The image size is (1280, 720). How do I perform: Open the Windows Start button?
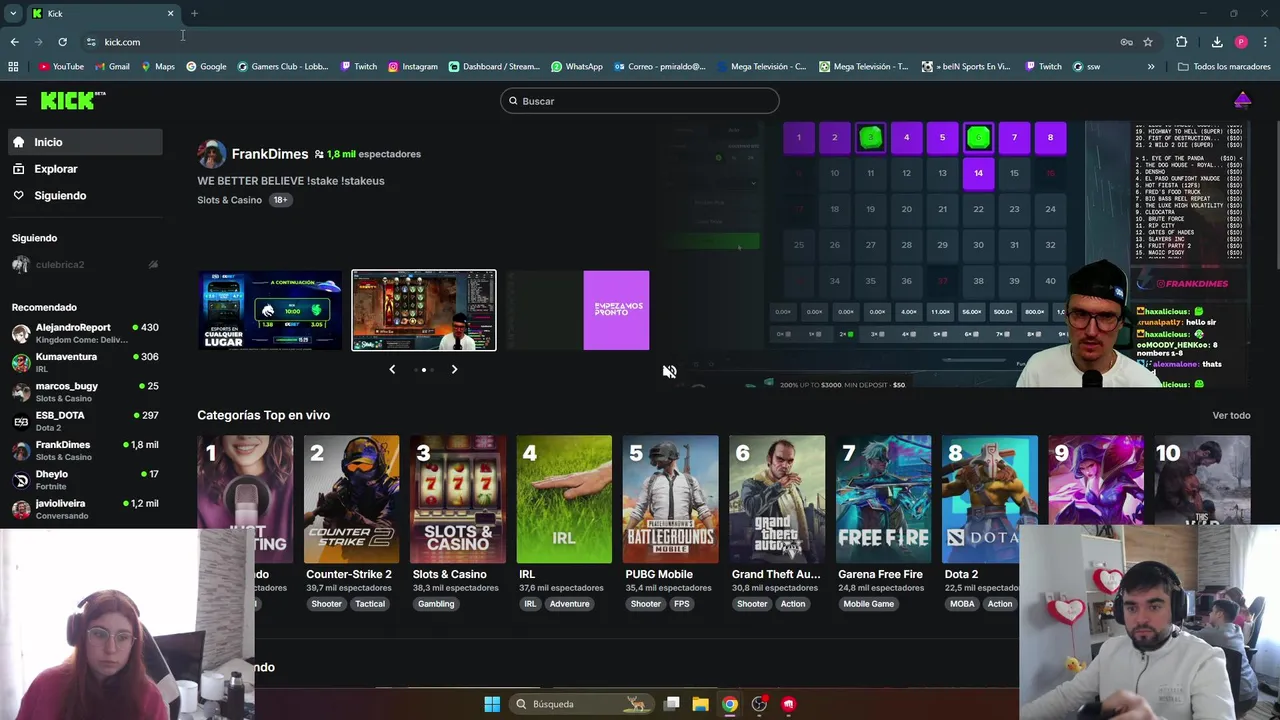pos(492,704)
